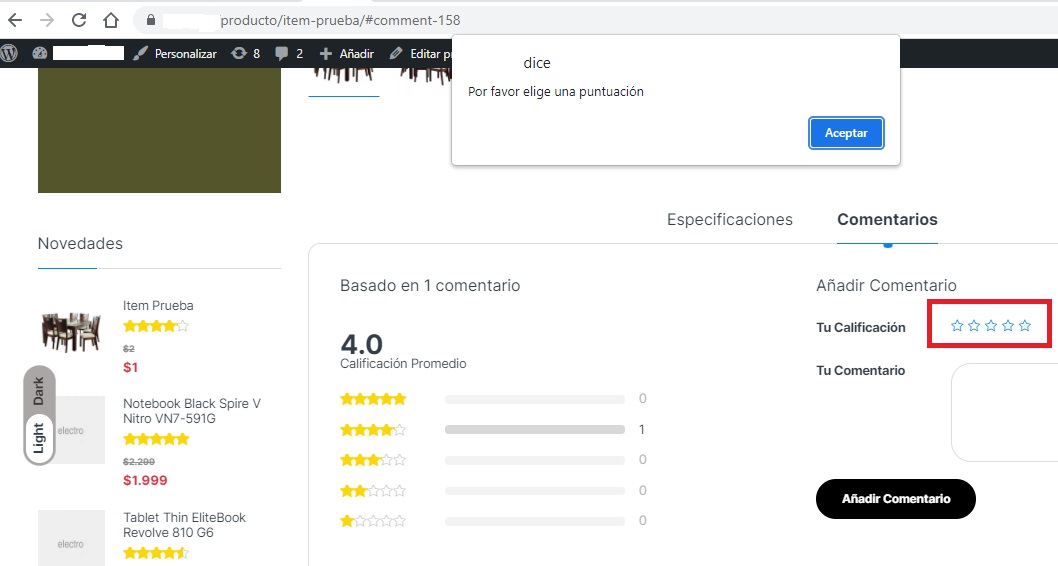Click Notebook star rating in Novedades

click(156, 439)
